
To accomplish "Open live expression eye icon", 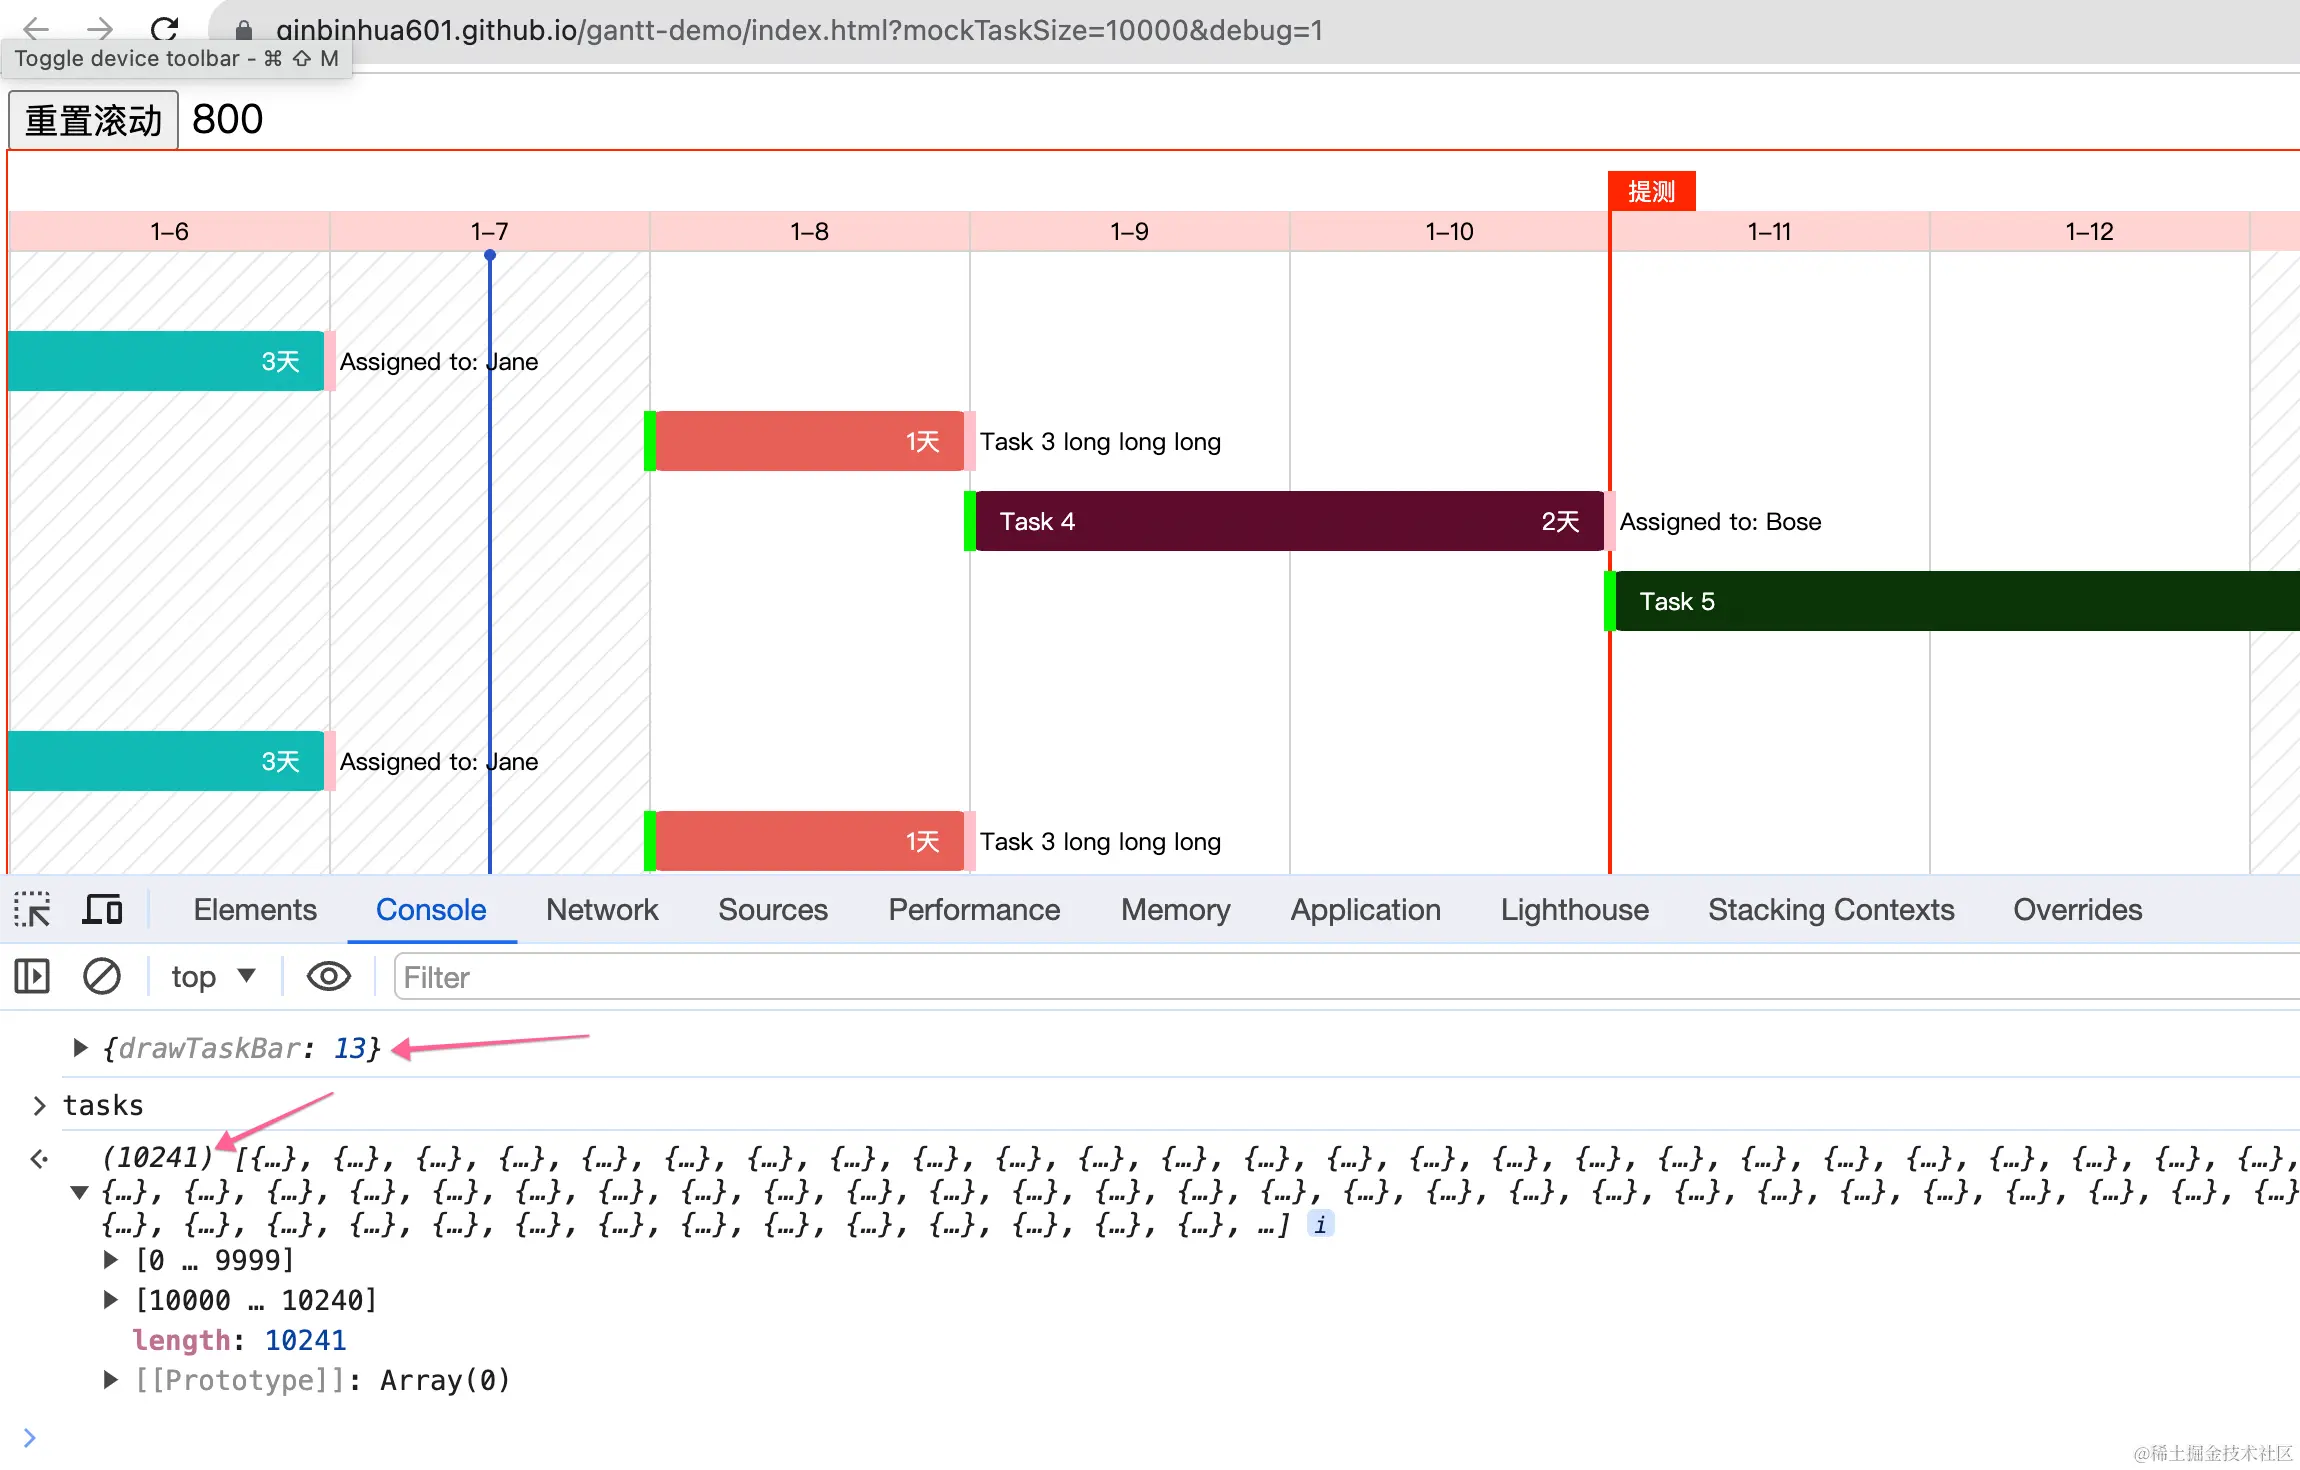I will [x=328, y=977].
